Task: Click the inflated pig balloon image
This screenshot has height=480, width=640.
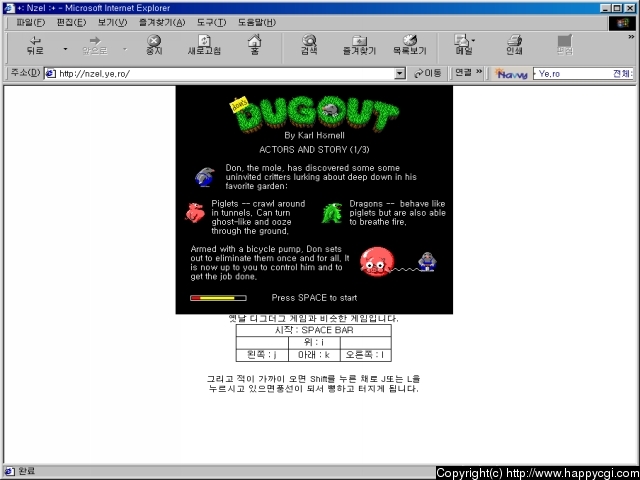Action: click(377, 262)
